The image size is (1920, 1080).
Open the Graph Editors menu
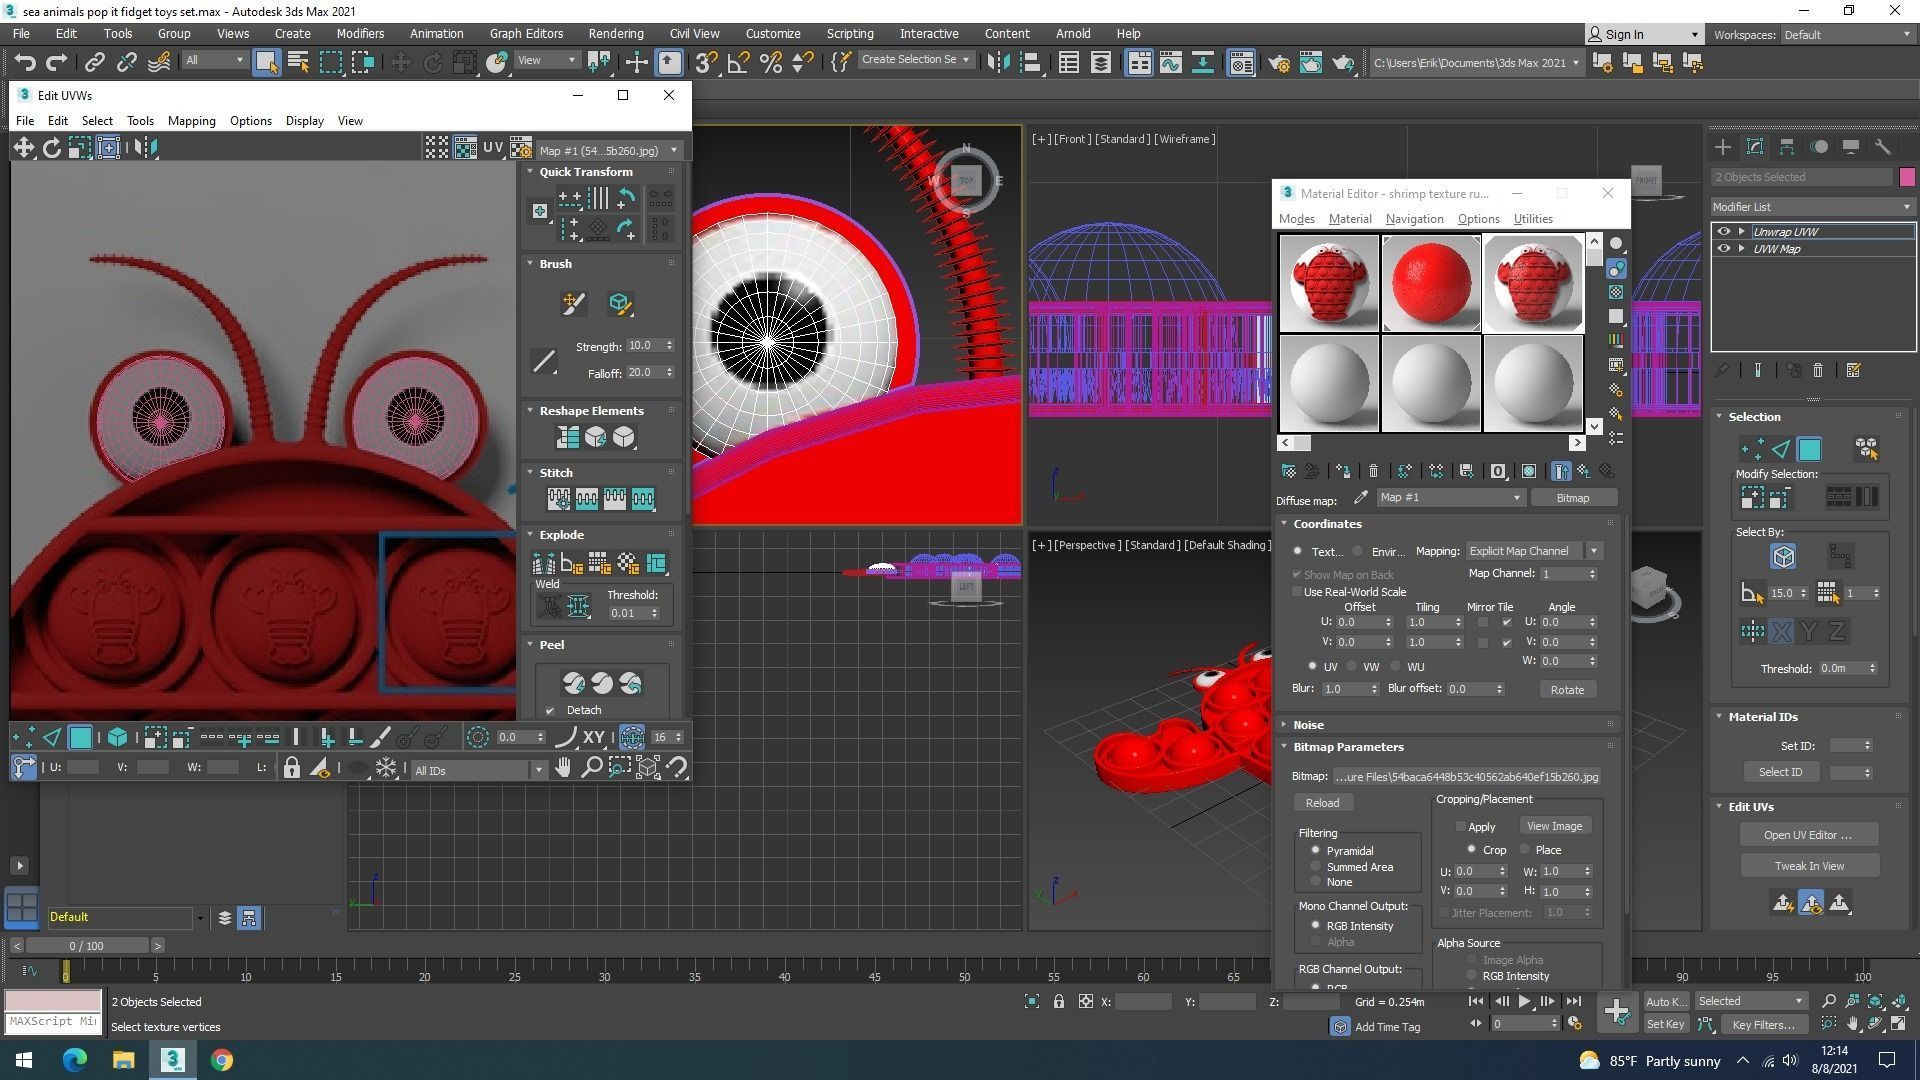click(x=526, y=33)
